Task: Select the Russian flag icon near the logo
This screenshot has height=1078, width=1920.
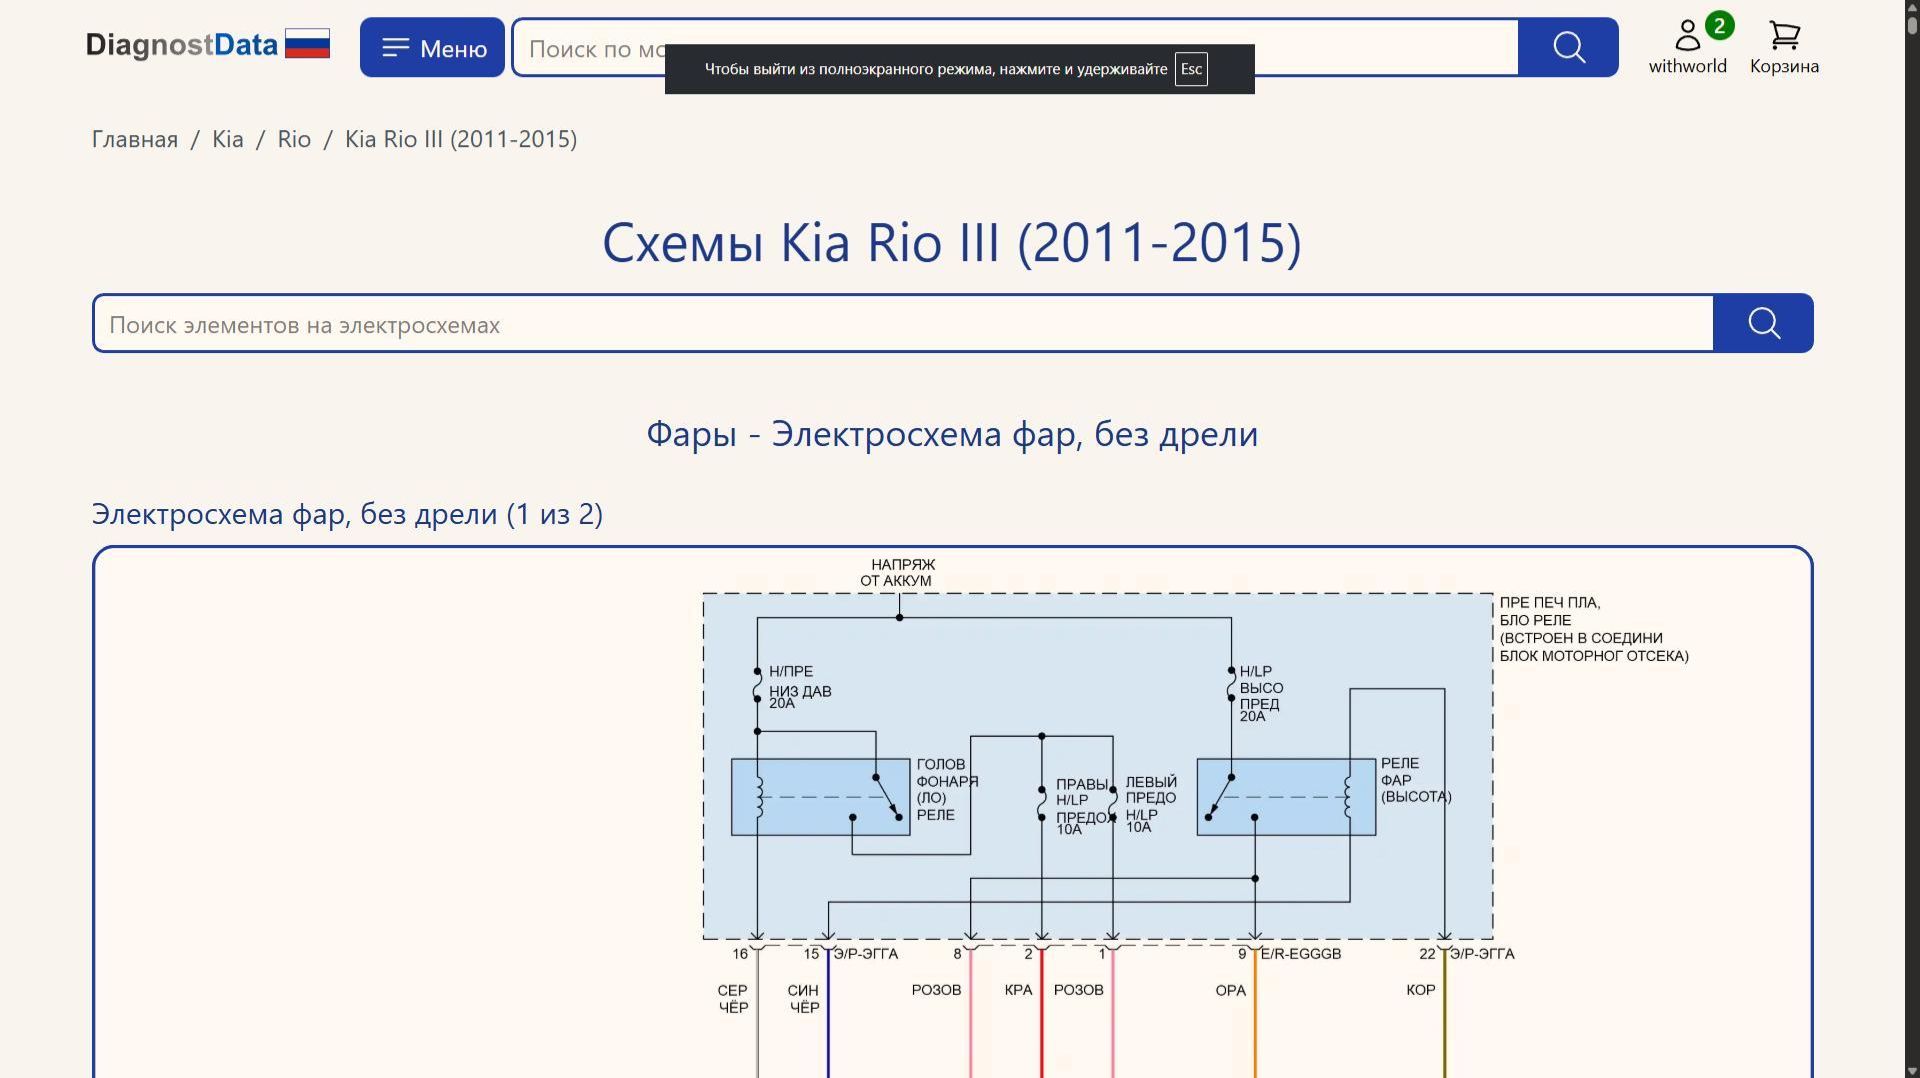Action: tap(309, 43)
